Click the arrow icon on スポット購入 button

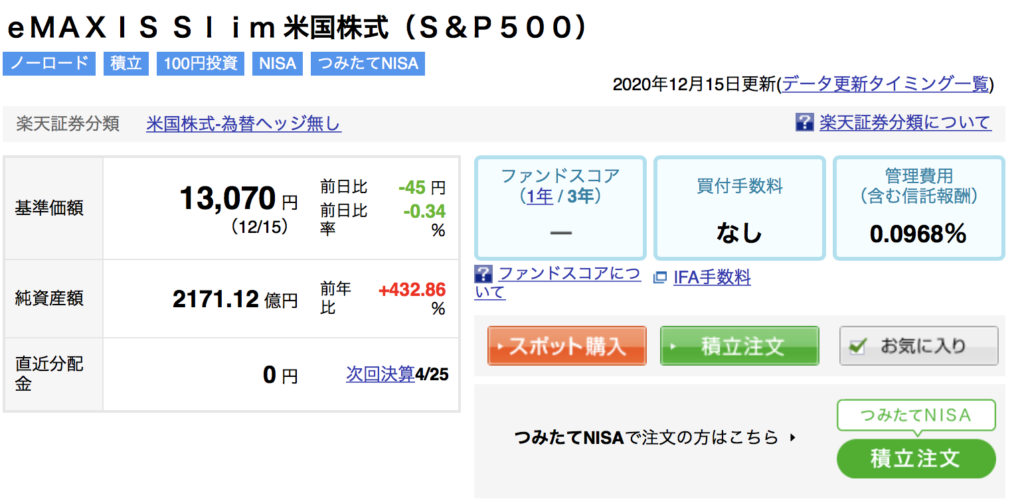pos(501,346)
